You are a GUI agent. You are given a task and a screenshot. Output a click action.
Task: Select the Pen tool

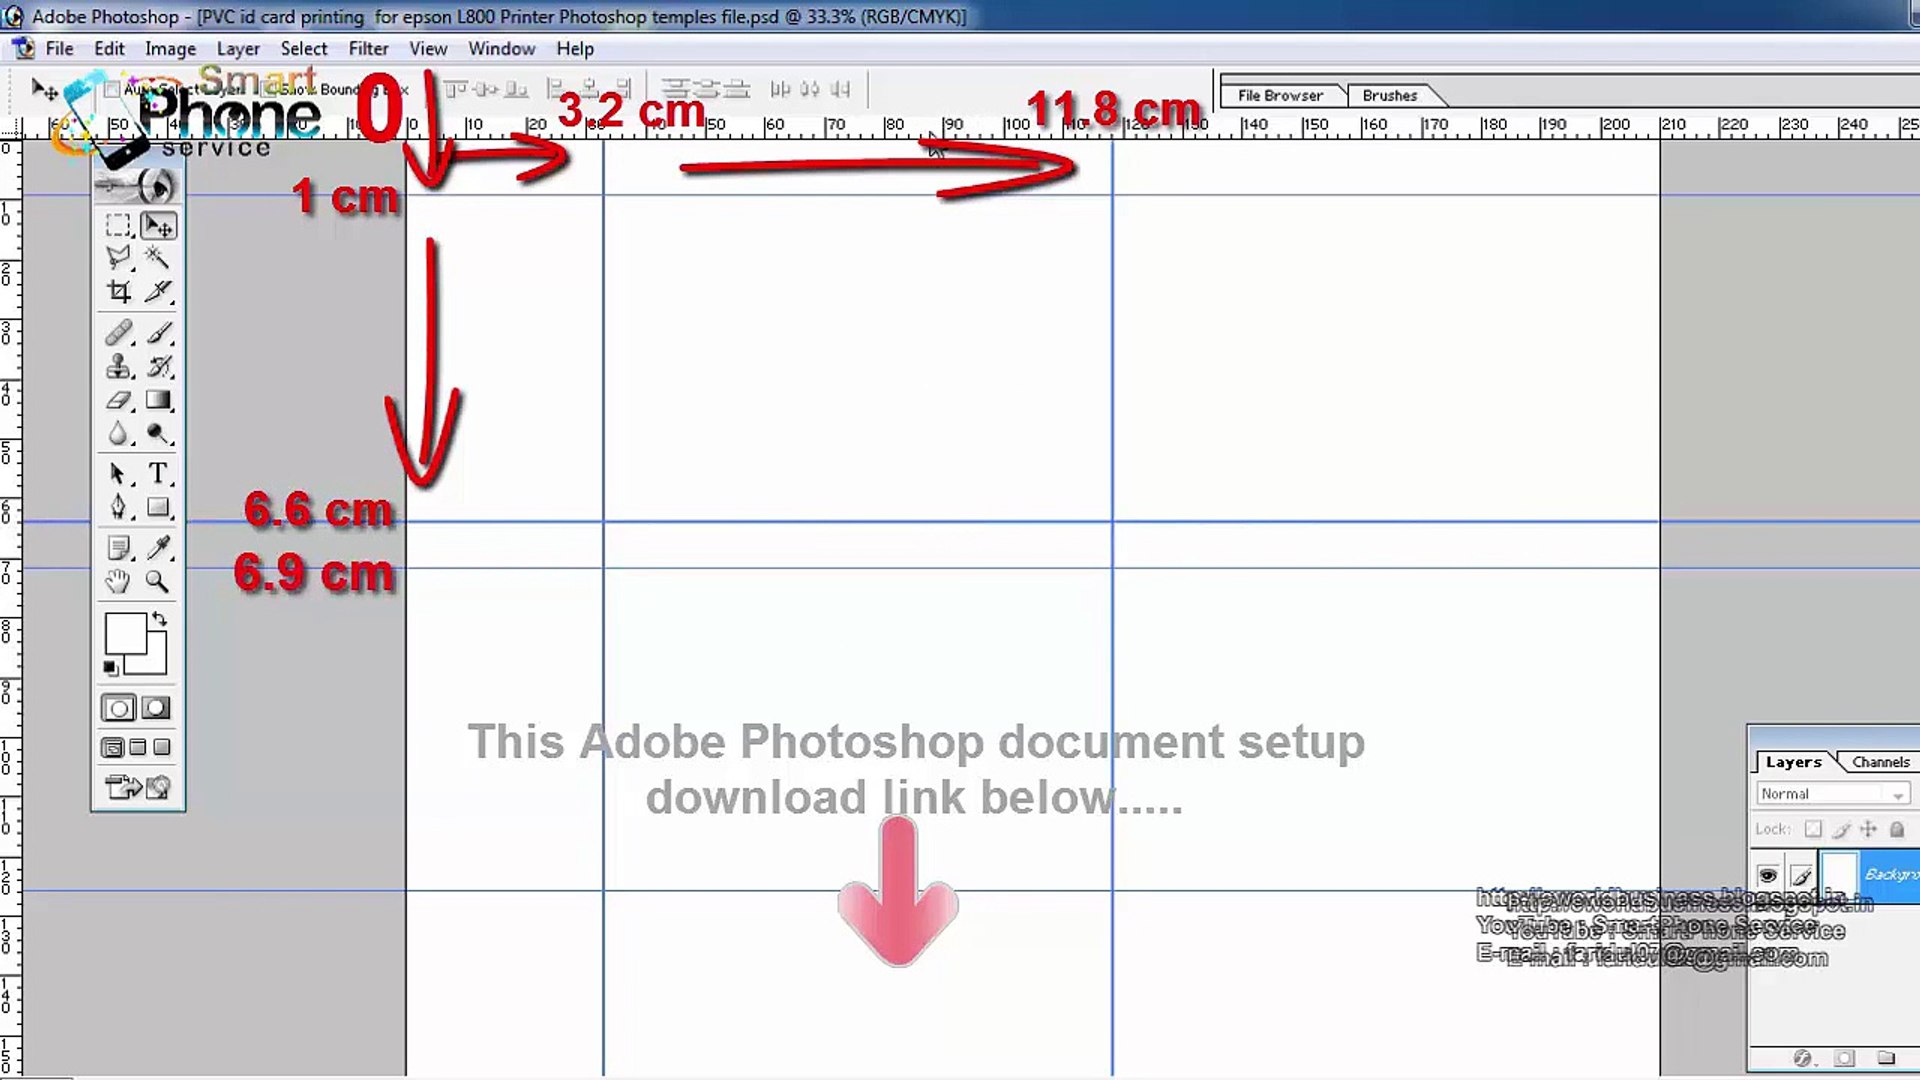[x=118, y=508]
